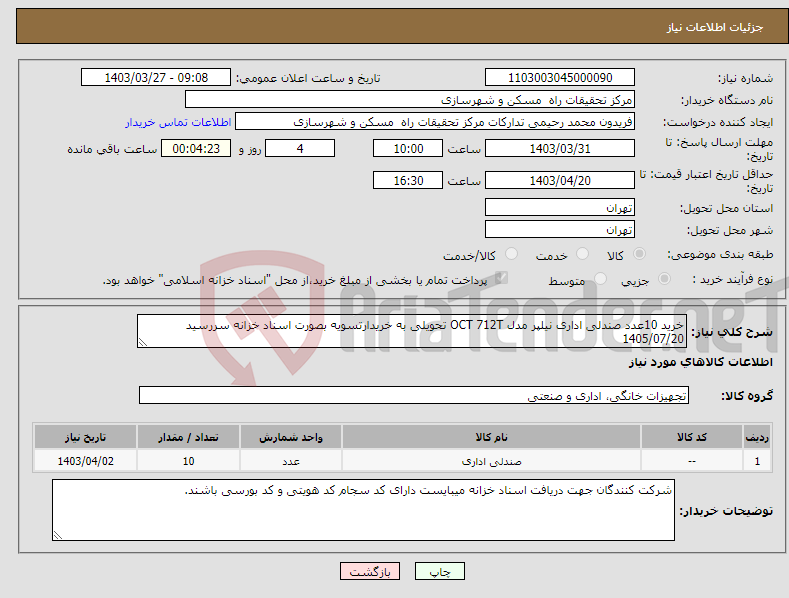Click the unit cell عدد

pos(291,461)
